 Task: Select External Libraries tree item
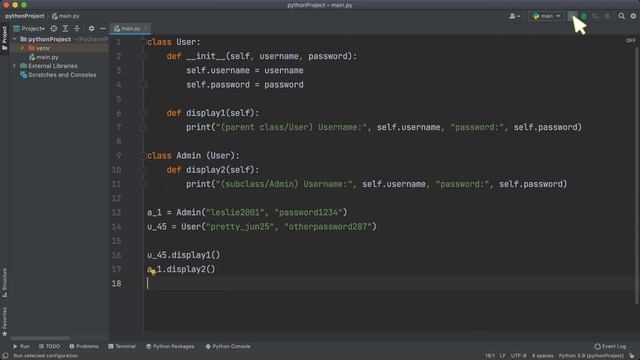[49, 66]
